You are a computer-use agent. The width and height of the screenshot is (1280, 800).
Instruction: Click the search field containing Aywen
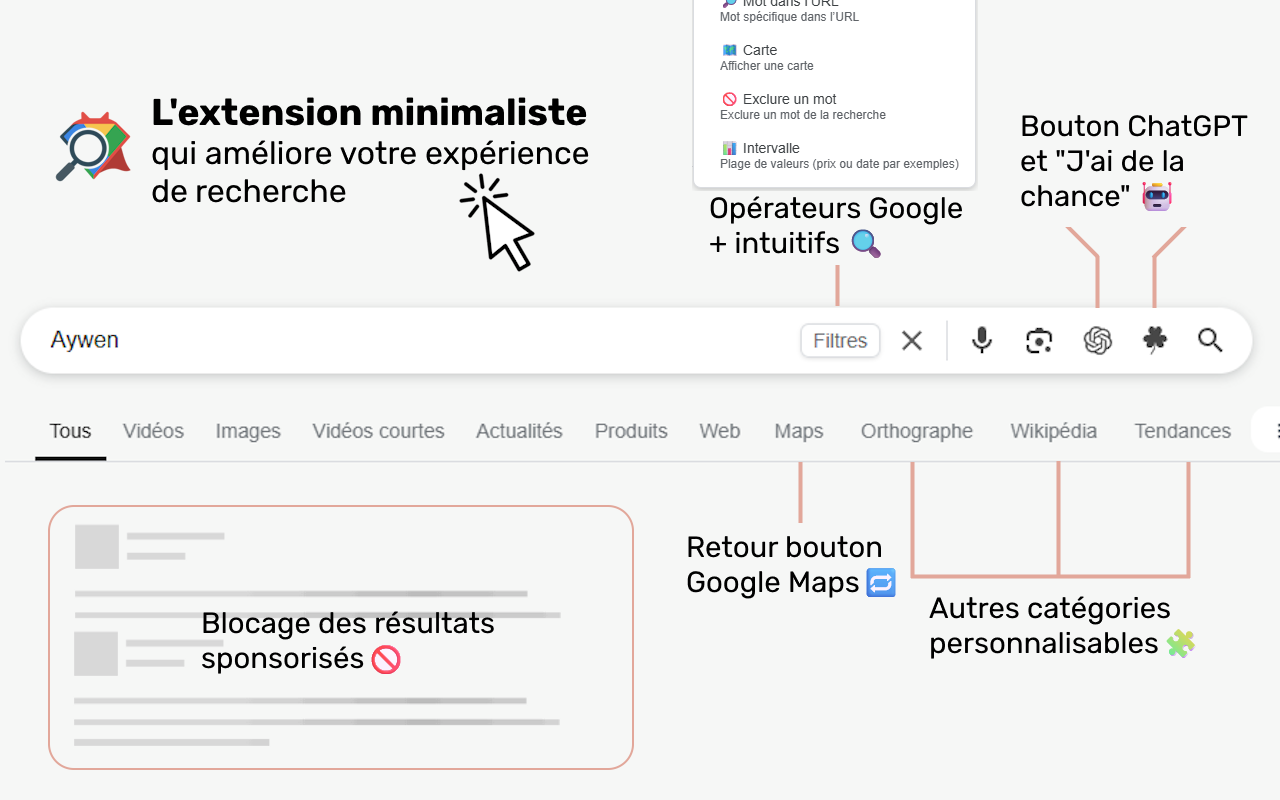click(400, 341)
